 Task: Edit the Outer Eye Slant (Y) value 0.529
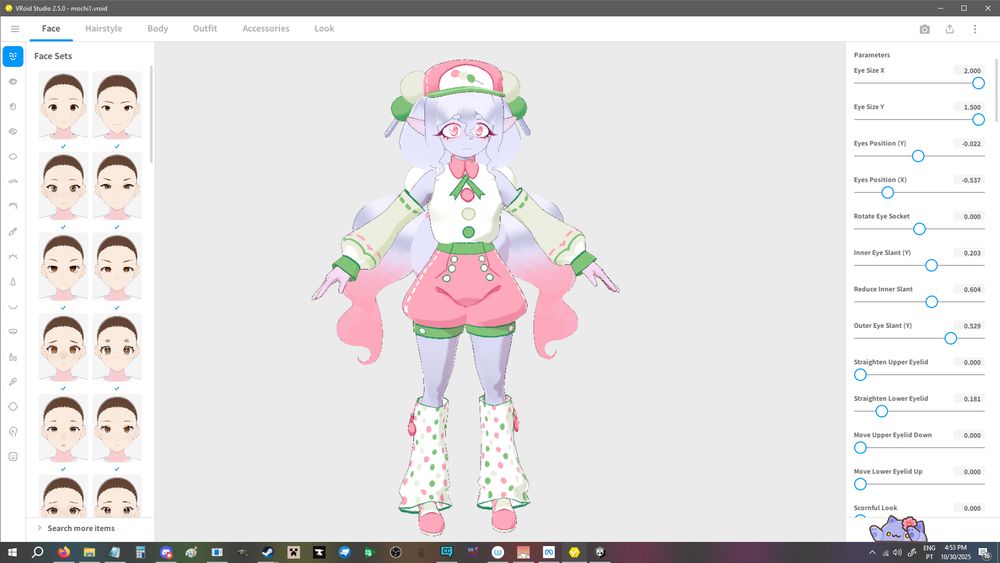[x=969, y=326]
